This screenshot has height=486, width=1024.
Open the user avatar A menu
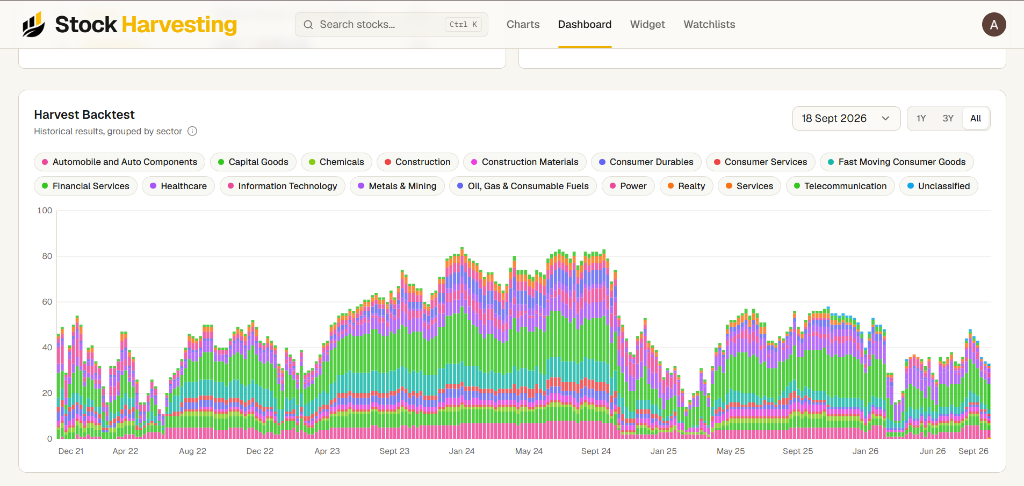(x=993, y=25)
